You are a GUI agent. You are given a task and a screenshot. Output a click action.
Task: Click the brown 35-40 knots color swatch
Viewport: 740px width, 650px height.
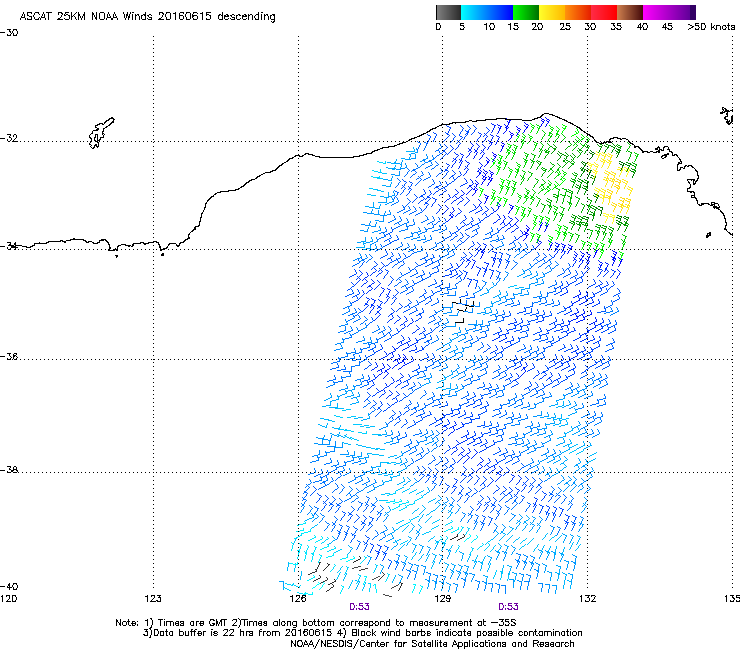[630, 12]
